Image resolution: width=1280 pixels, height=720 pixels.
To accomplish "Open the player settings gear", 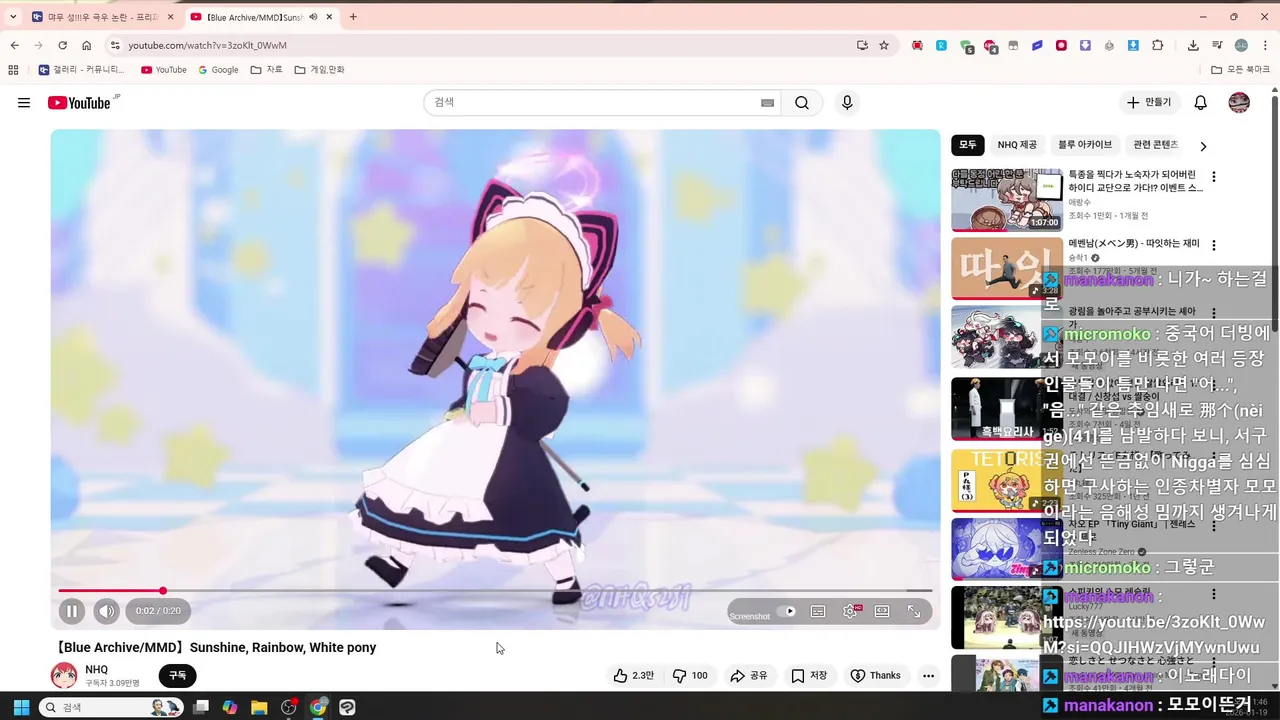I will [x=850, y=611].
